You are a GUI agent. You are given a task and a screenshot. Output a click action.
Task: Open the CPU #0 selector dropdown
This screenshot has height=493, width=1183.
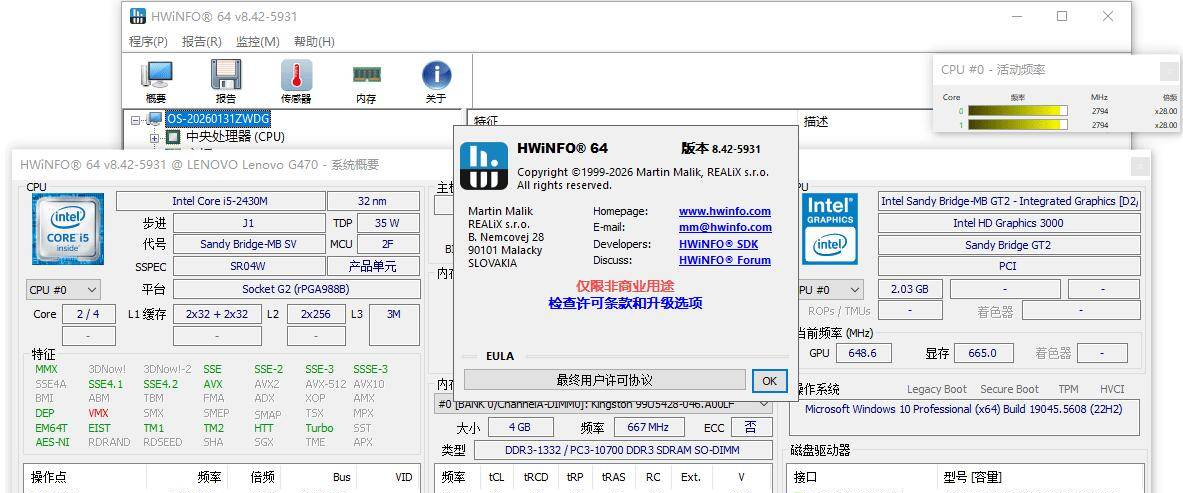pos(63,290)
